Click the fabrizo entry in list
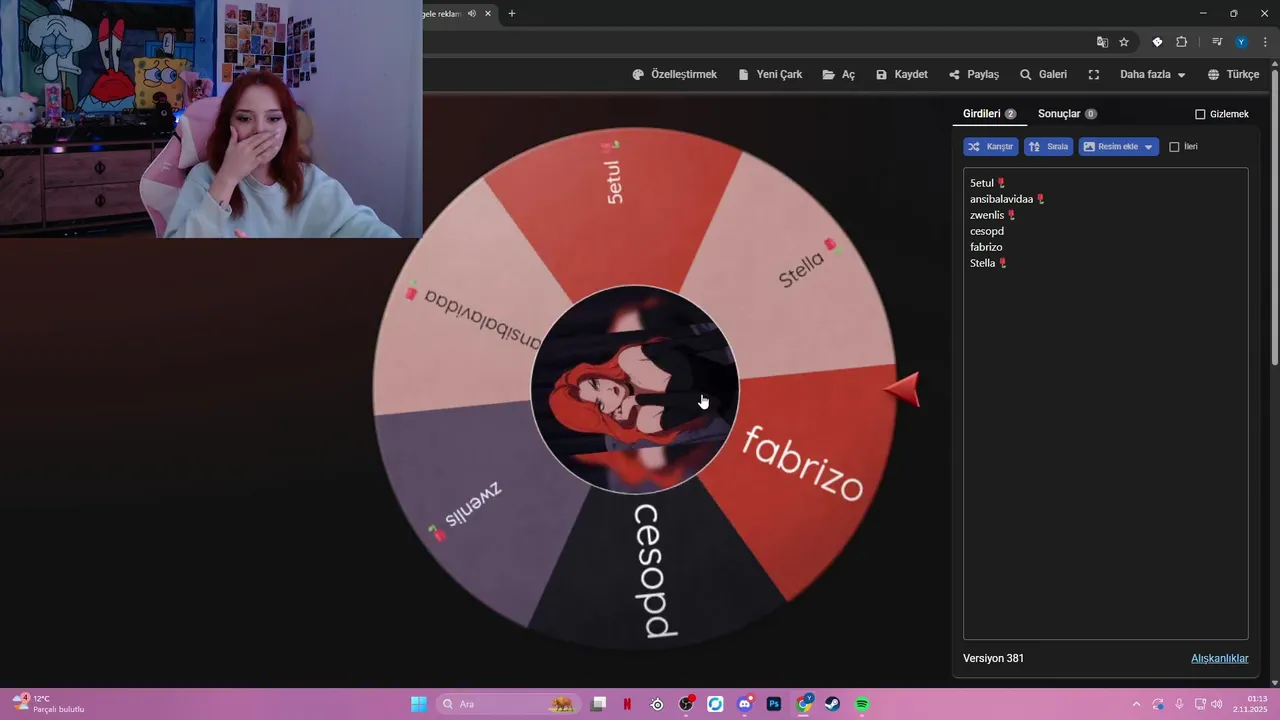This screenshot has height=720, width=1280. 986,247
